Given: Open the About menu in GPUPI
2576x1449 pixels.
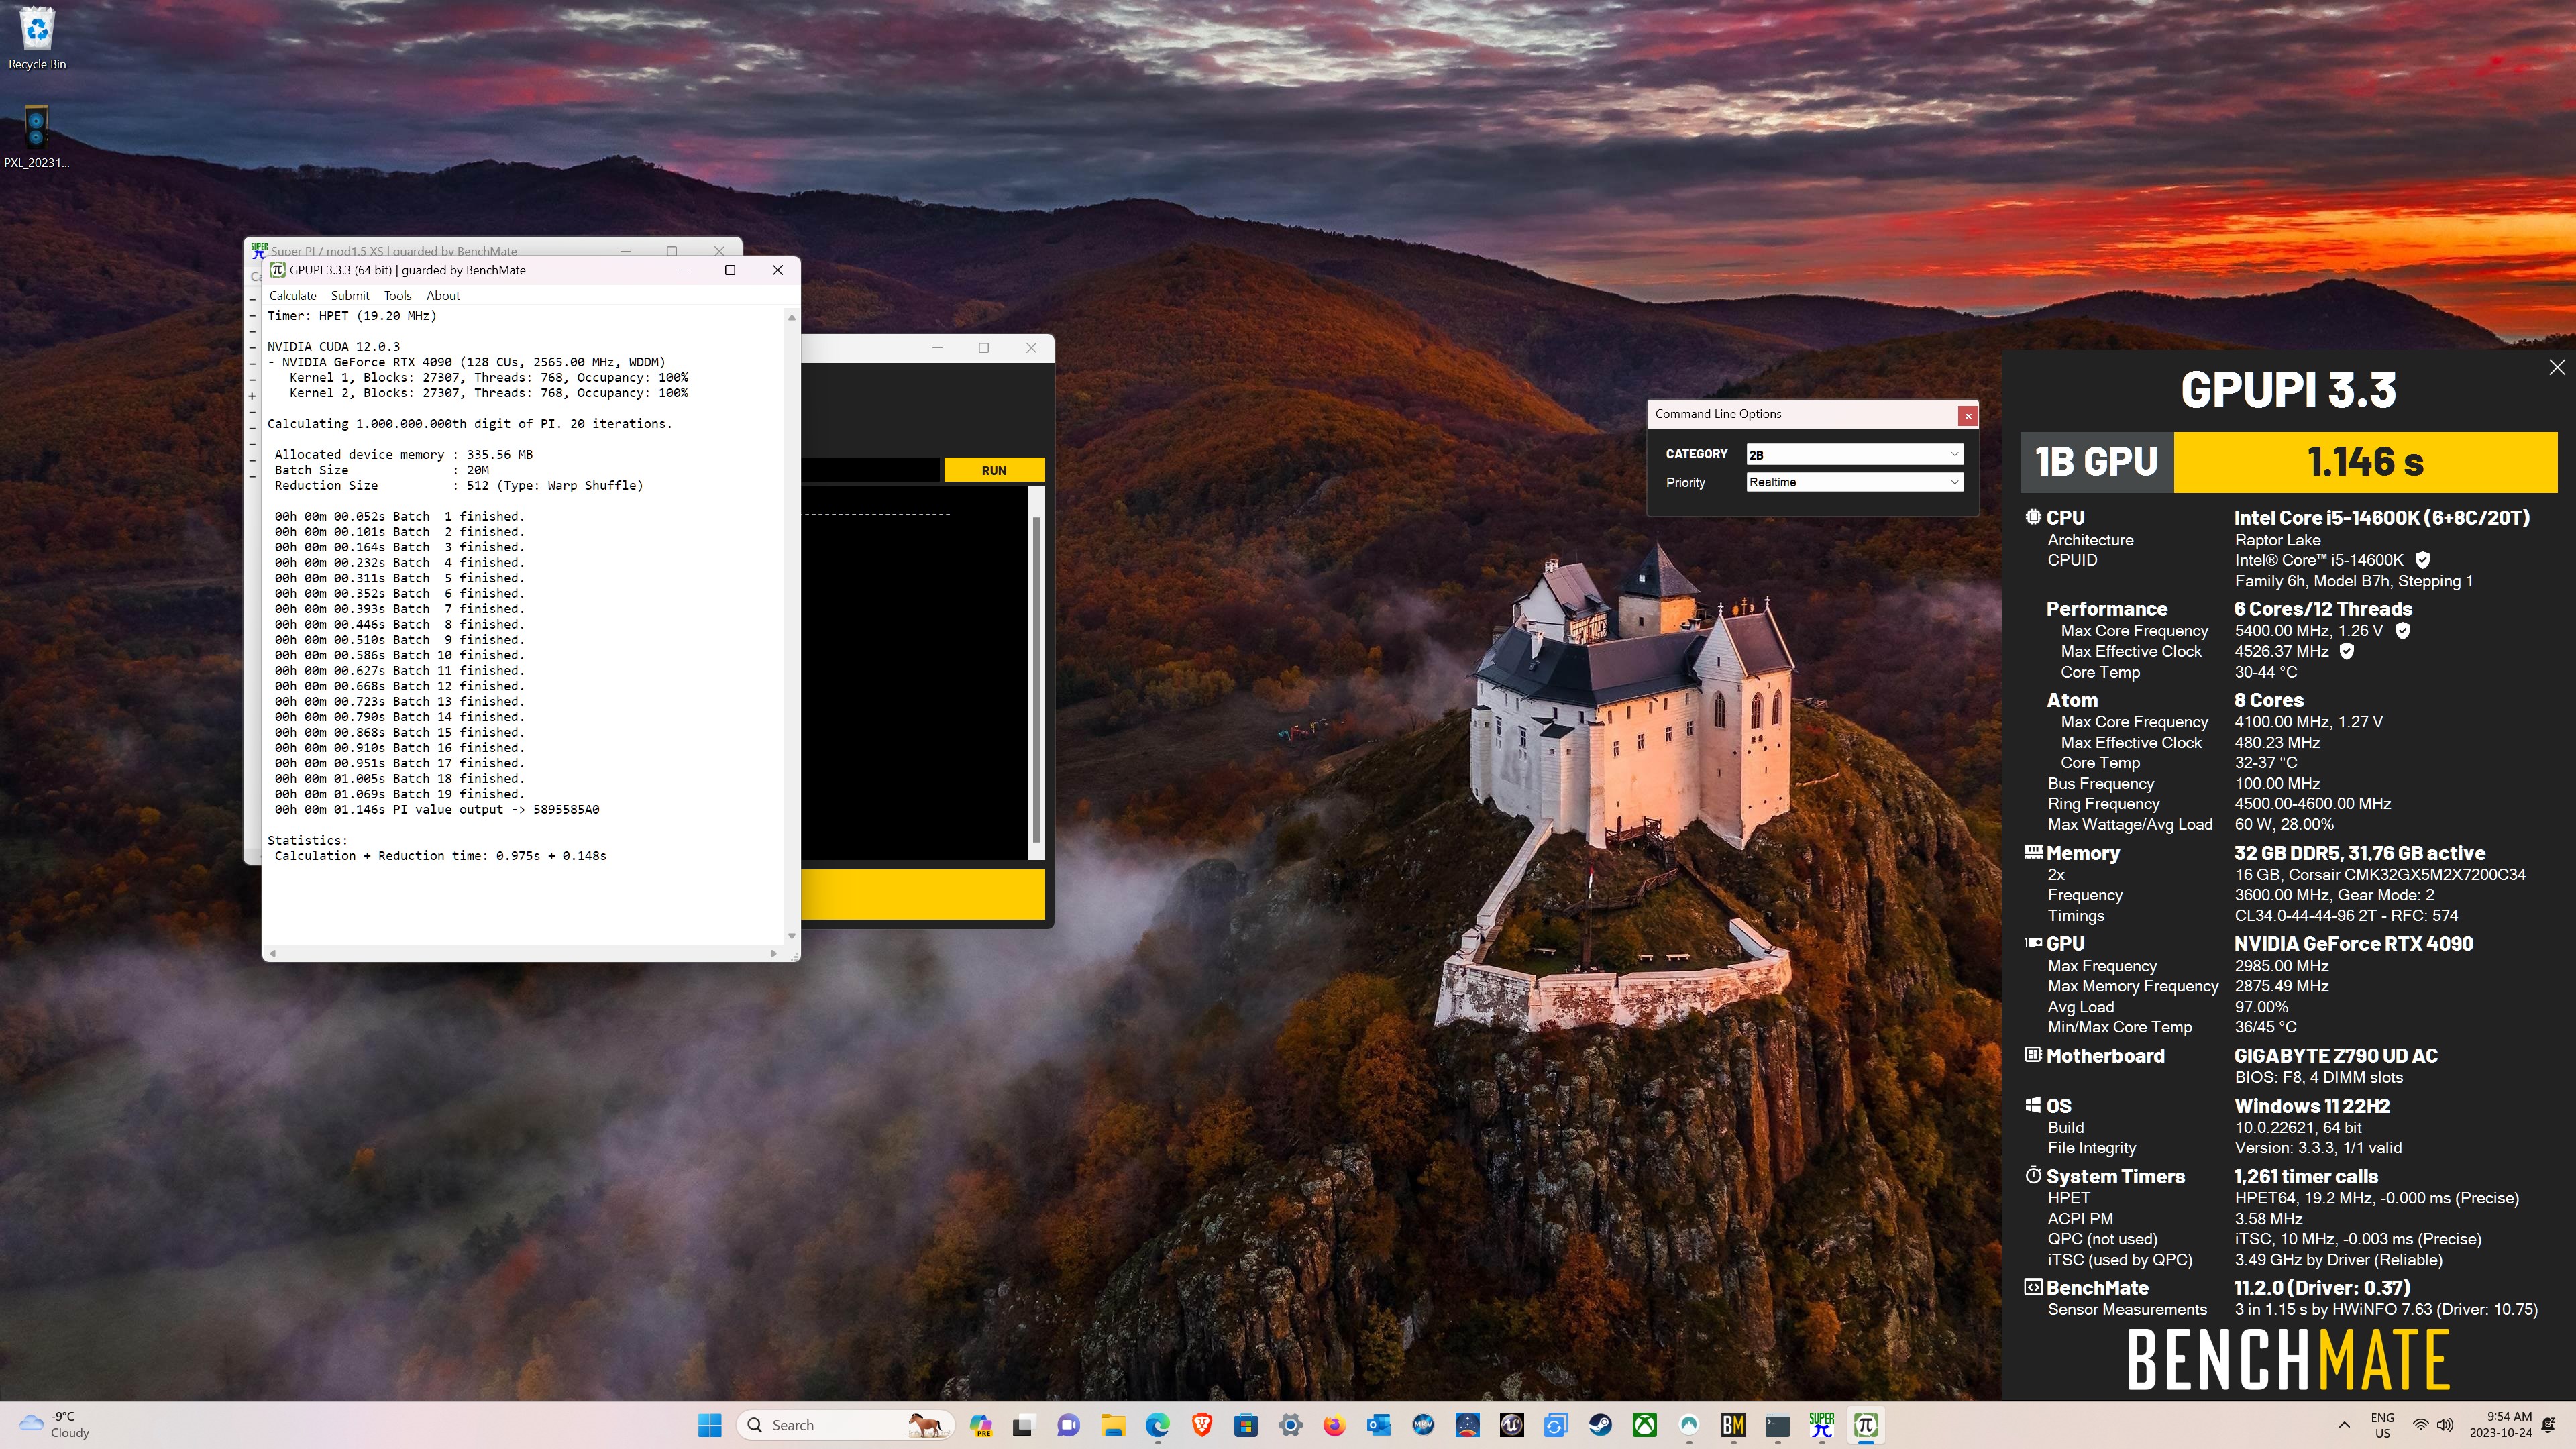Looking at the screenshot, I should pyautogui.click(x=443, y=295).
